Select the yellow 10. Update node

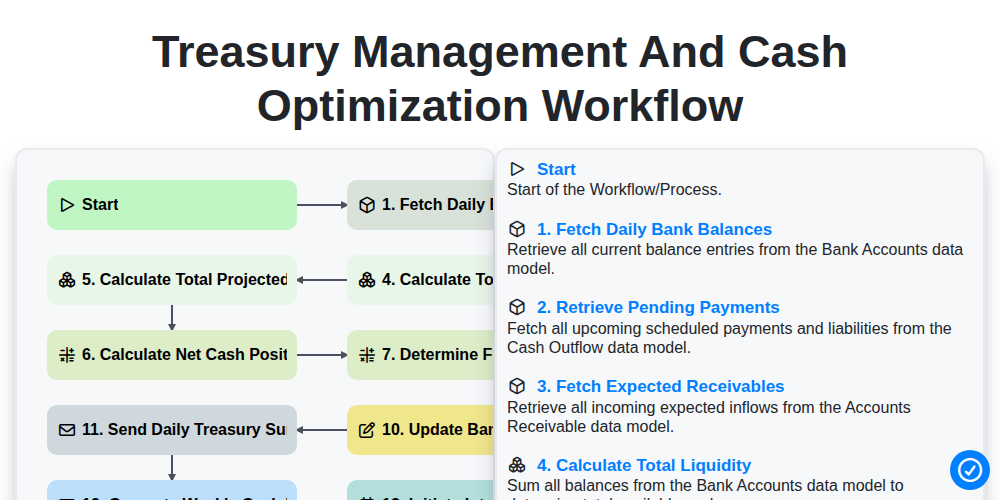[421, 430]
